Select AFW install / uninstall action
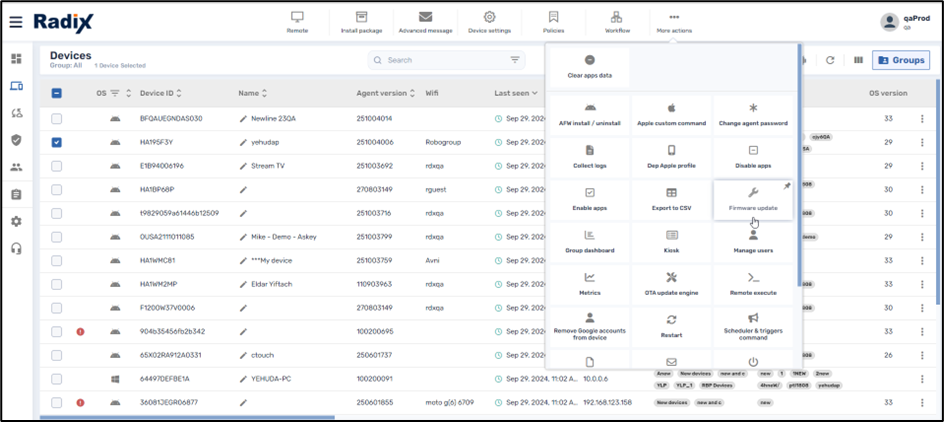The height and width of the screenshot is (422, 944). (x=590, y=115)
